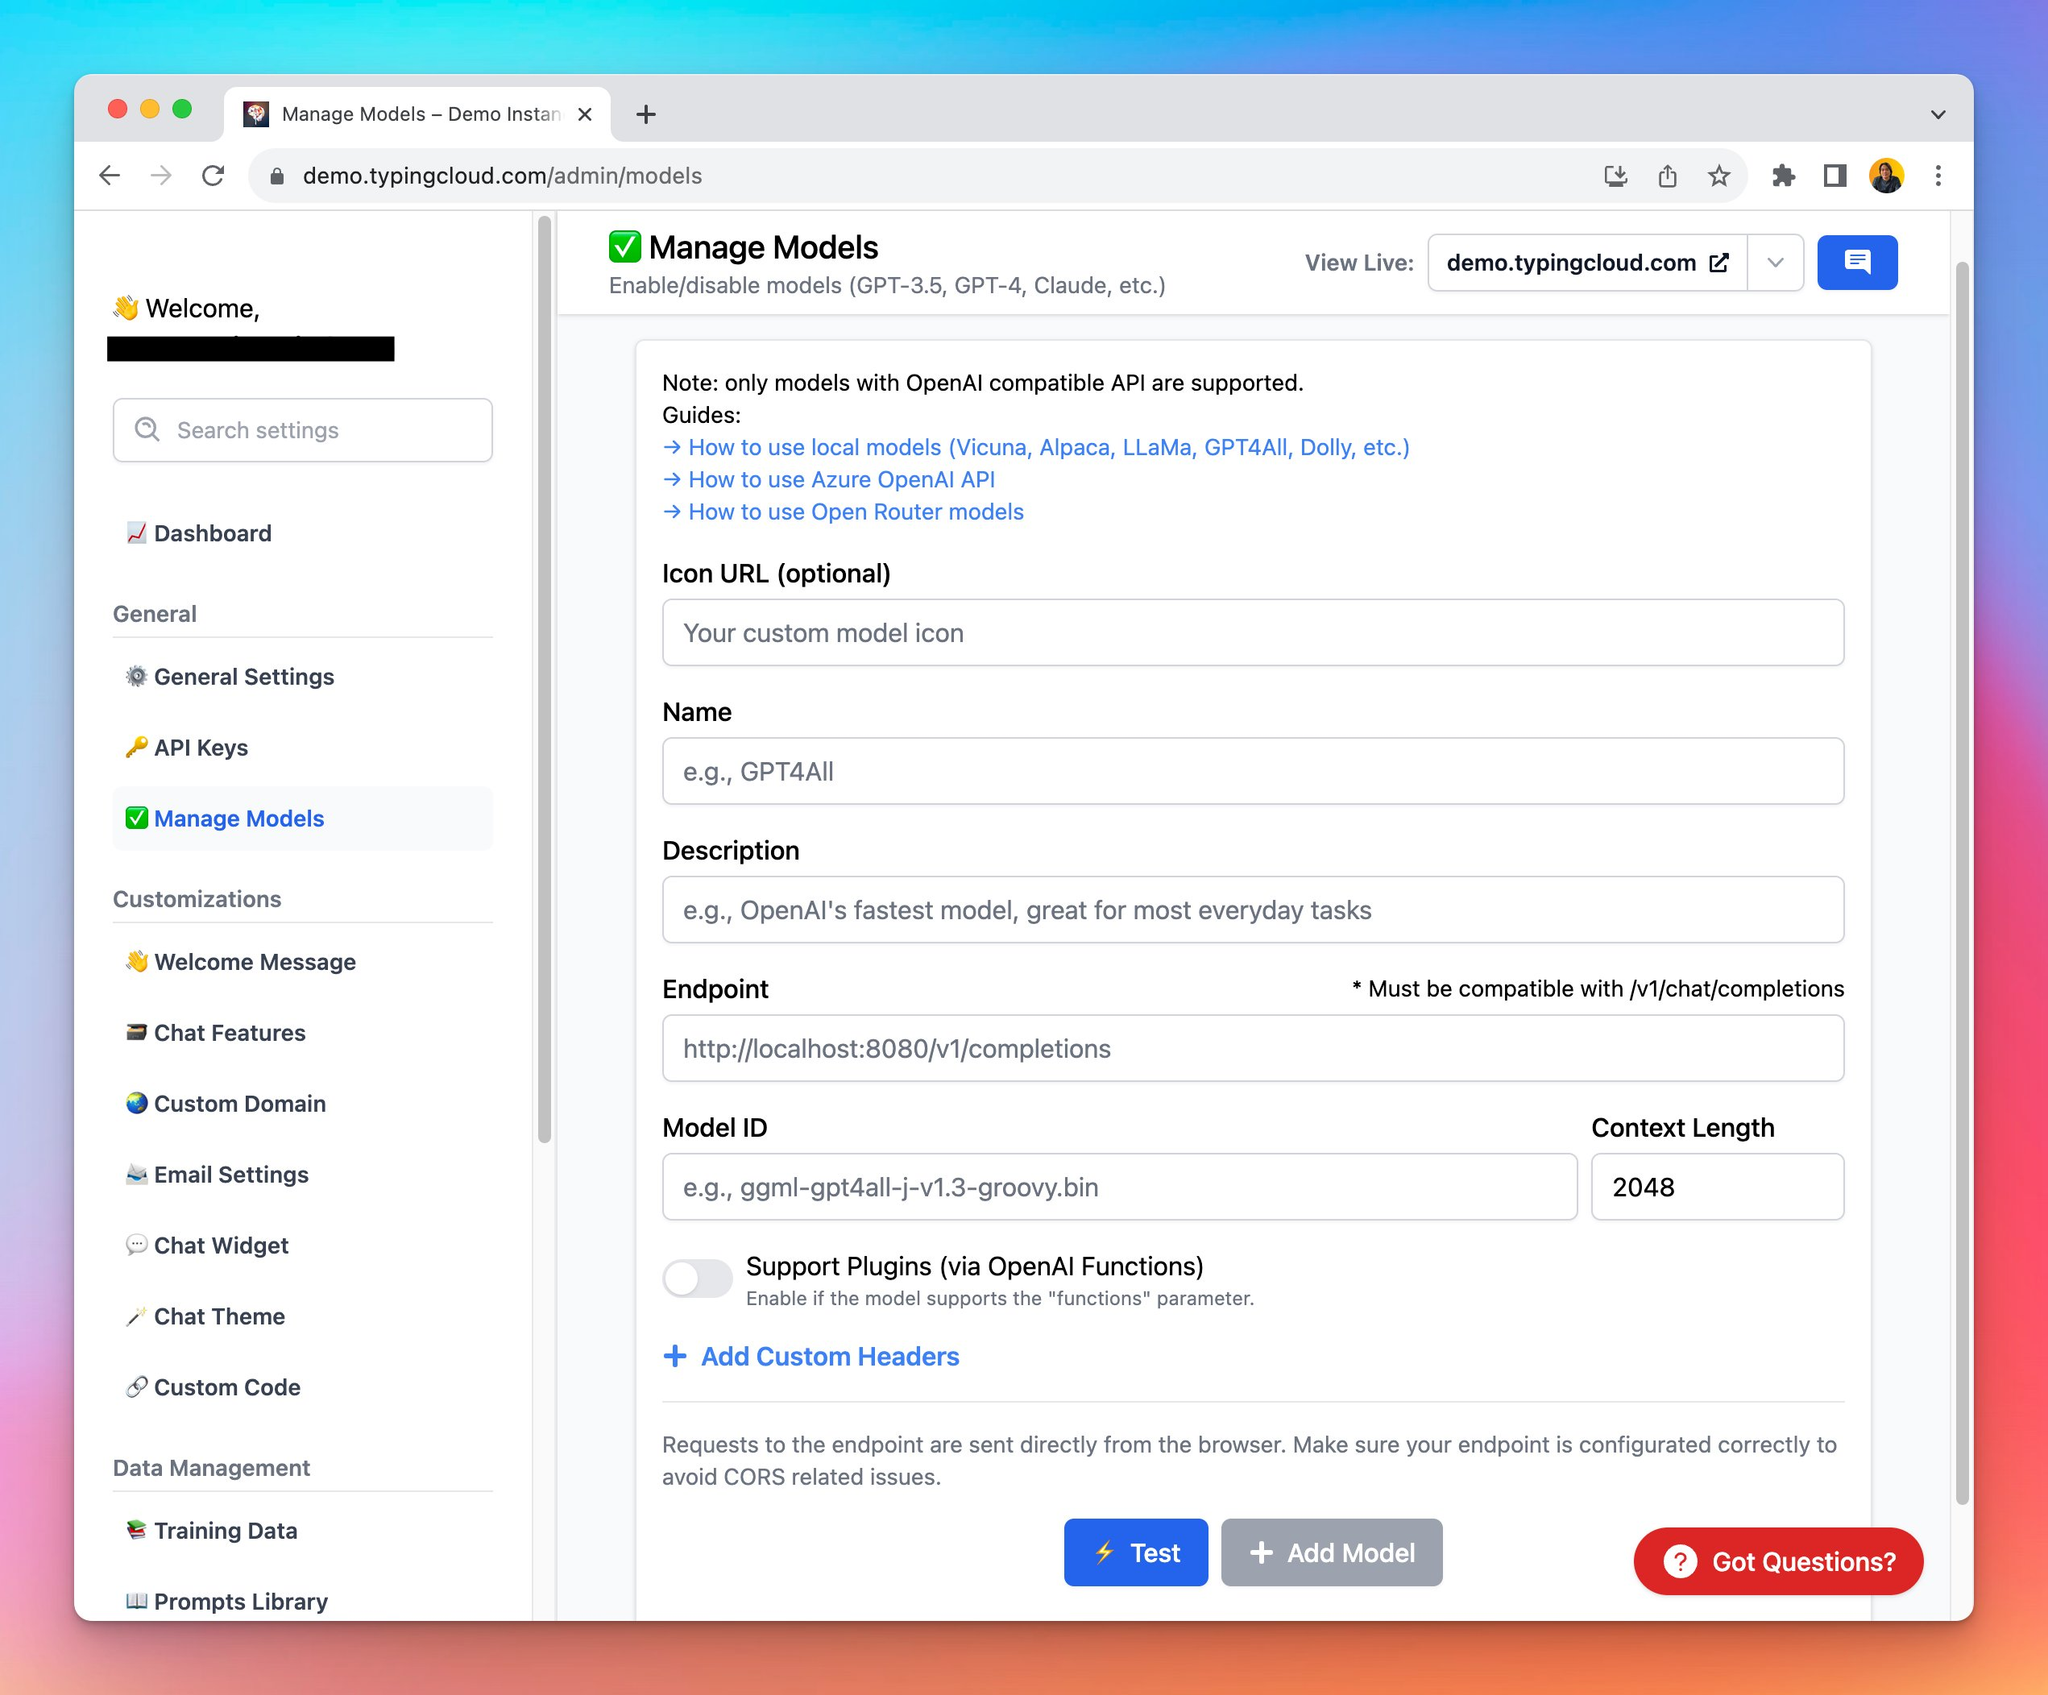
Task: Click the sidebar vertical scrollbar
Action: pyautogui.click(x=544, y=680)
